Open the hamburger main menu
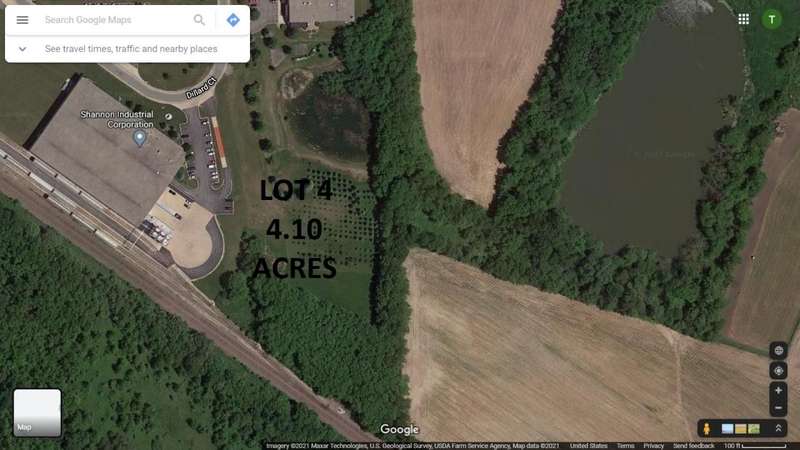The width and height of the screenshot is (800, 450). (22, 20)
